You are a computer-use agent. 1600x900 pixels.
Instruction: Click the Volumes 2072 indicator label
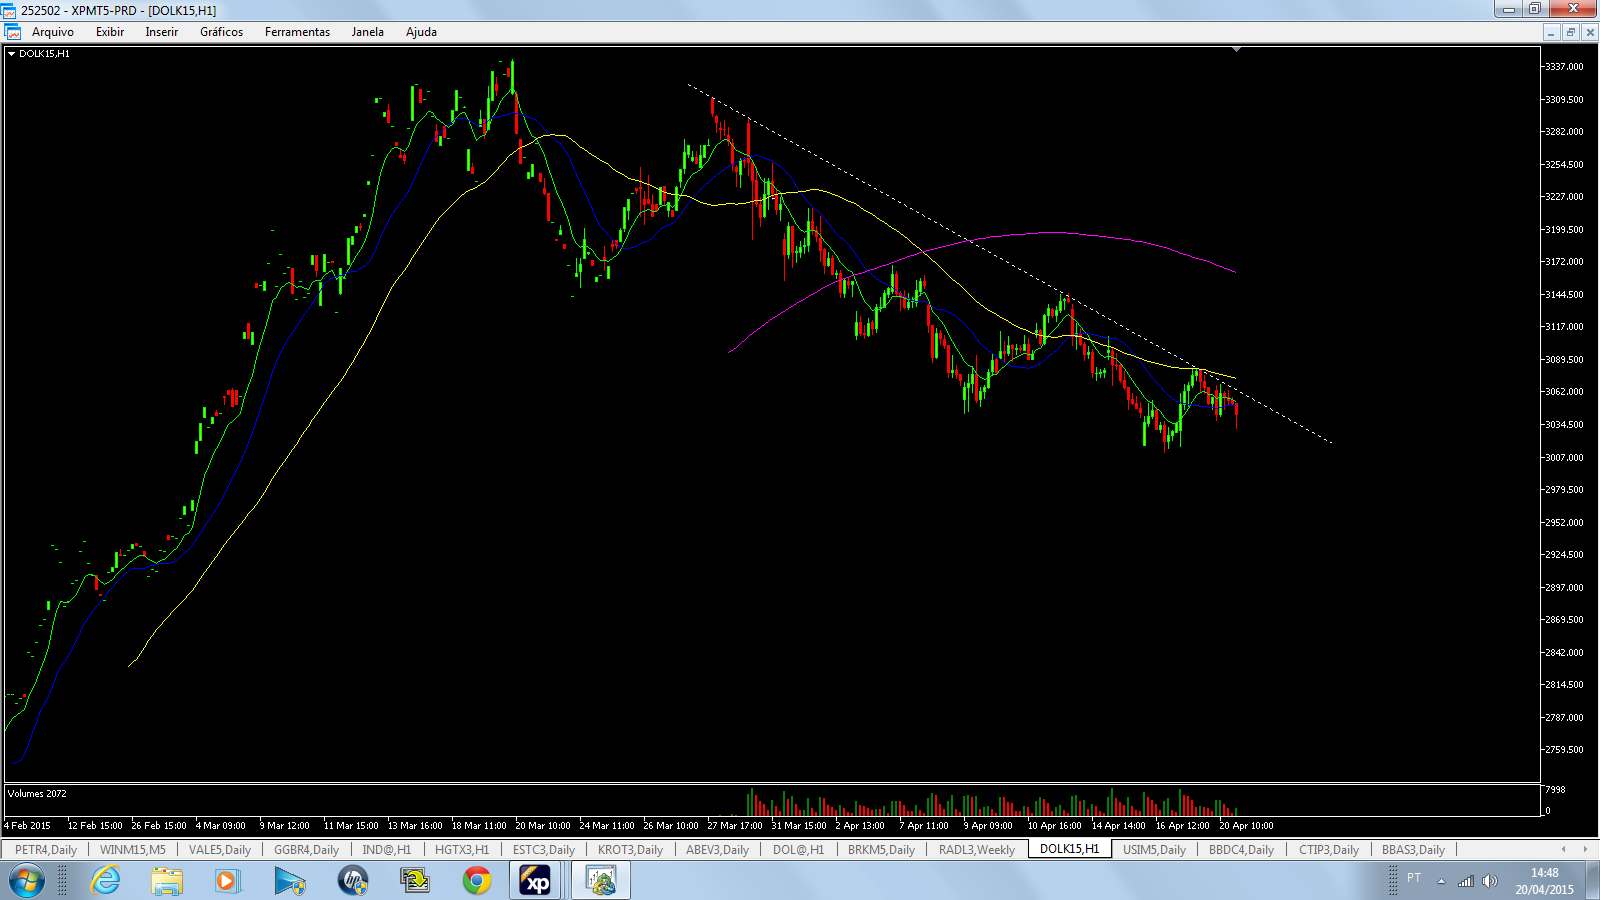click(37, 794)
